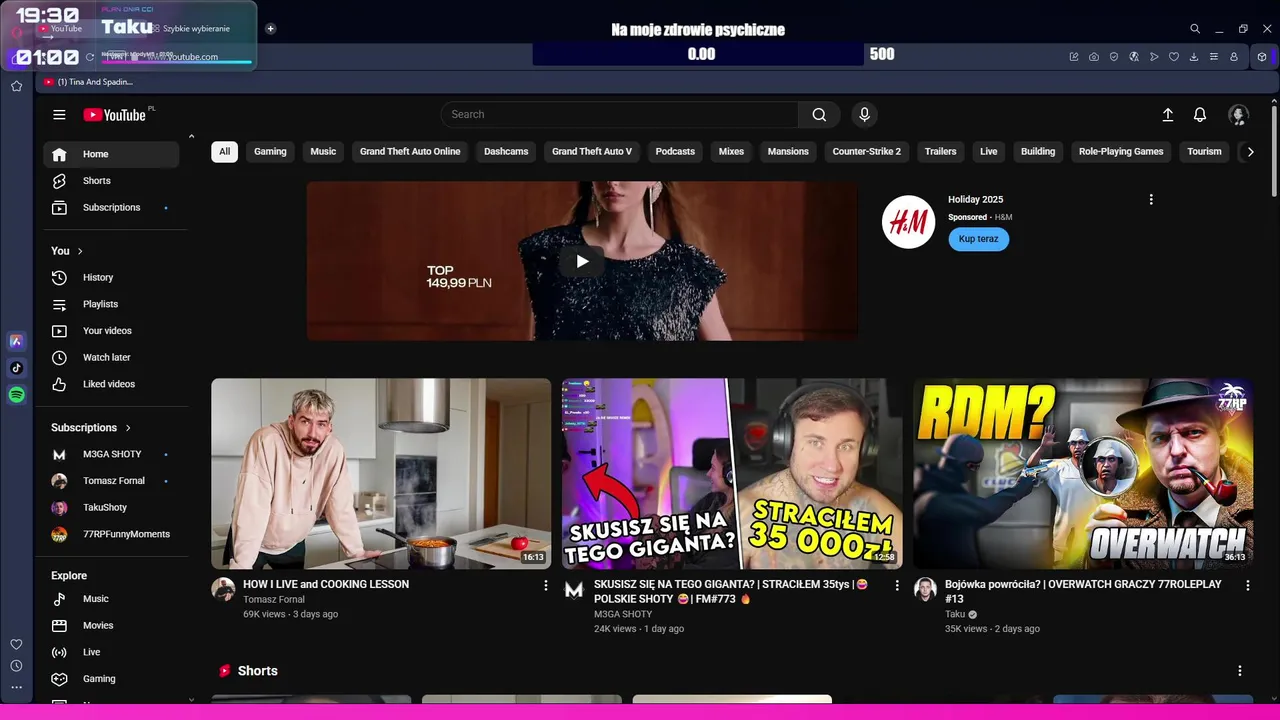The width and height of the screenshot is (1280, 720).
Task: Click the edit note toolbar icon
Action: [x=1074, y=57]
